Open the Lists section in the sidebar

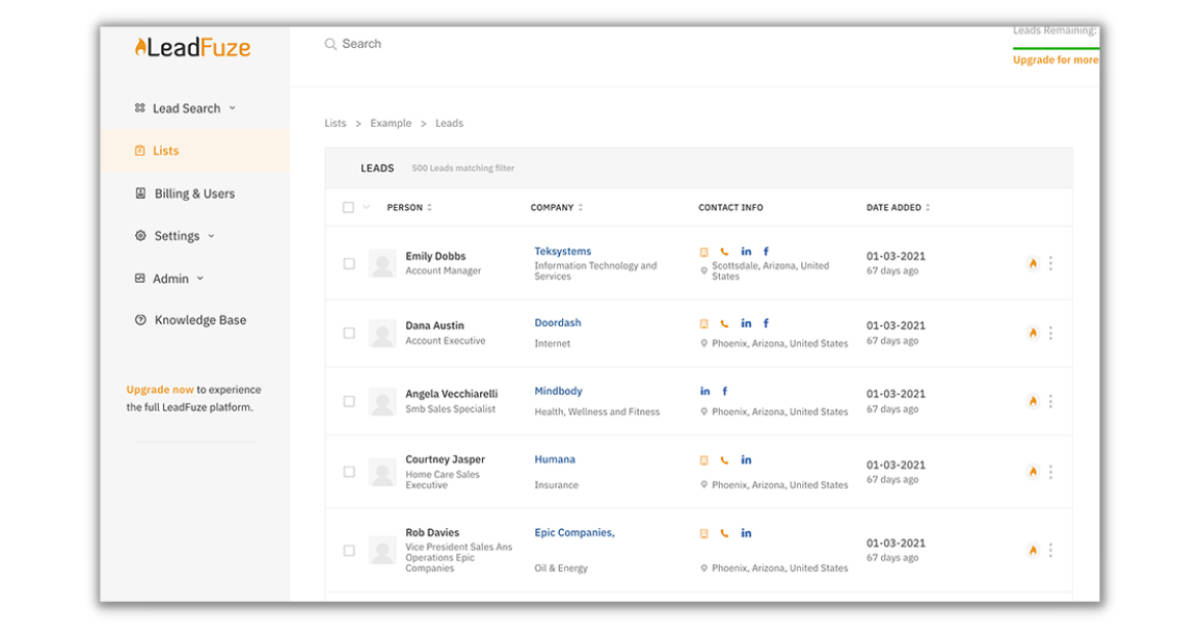[165, 150]
